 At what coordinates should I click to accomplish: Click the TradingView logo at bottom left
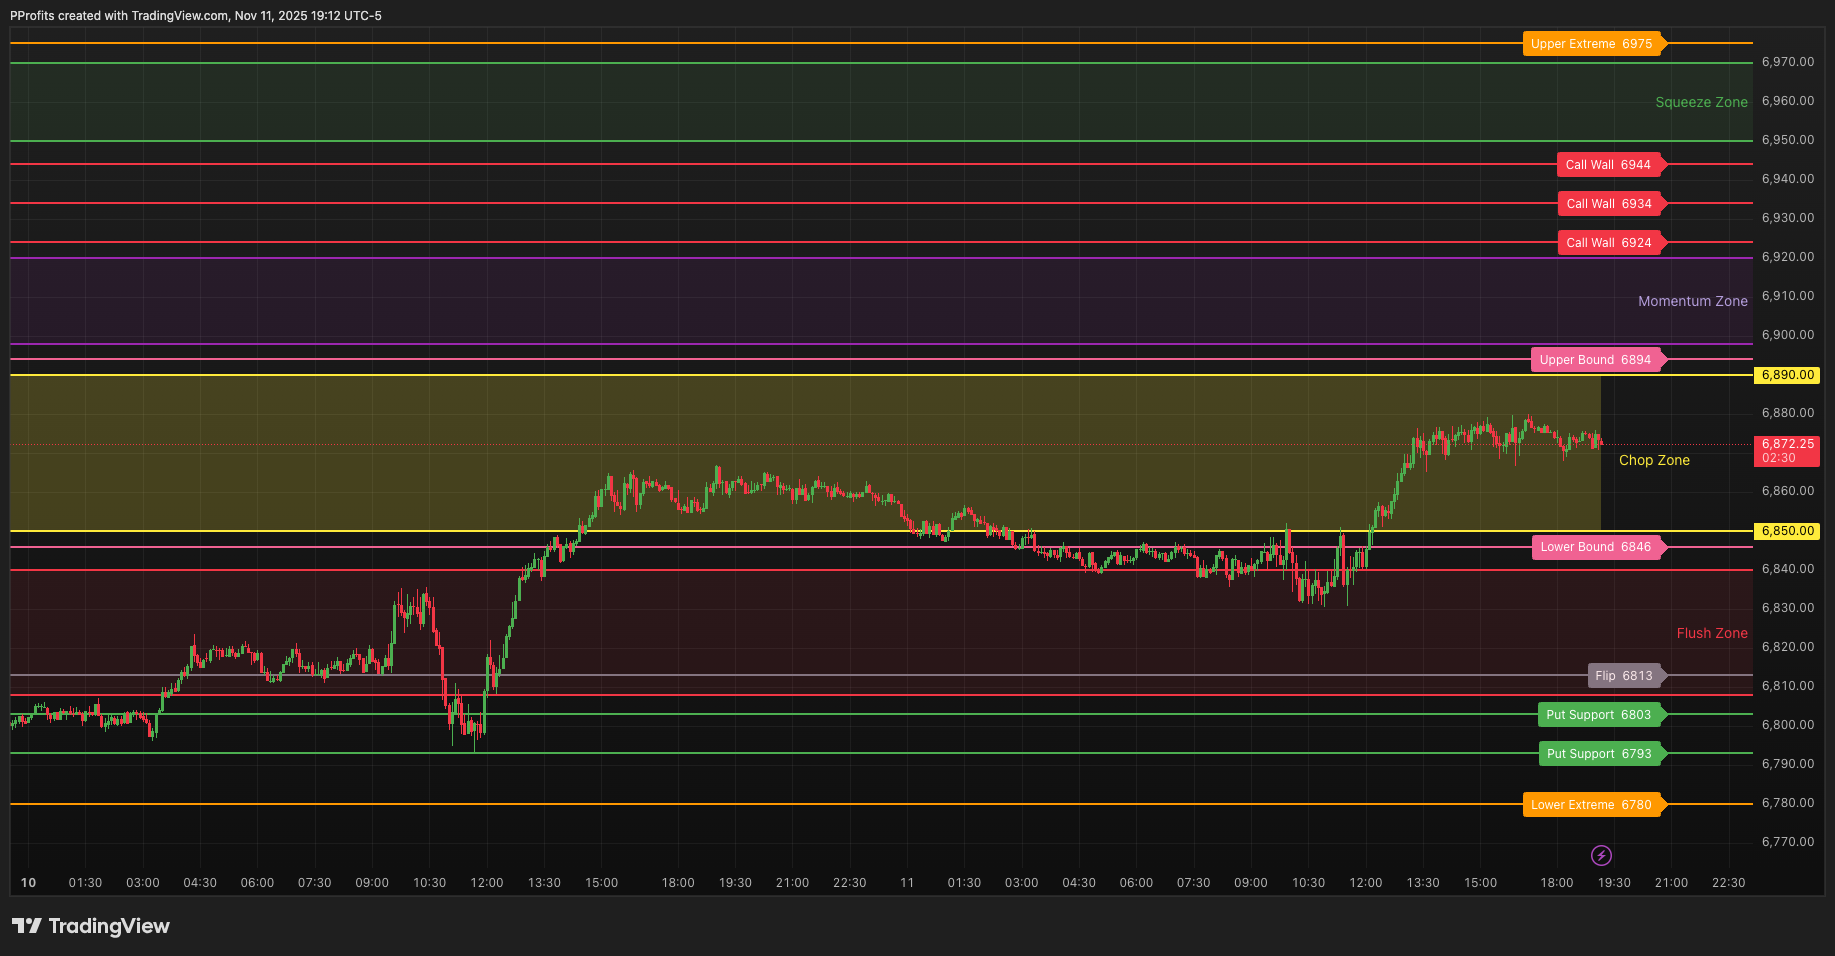point(91,926)
